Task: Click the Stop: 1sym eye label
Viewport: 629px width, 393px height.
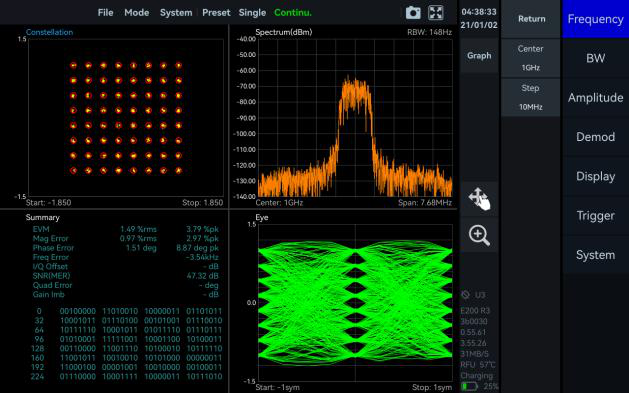Action: (x=432, y=387)
